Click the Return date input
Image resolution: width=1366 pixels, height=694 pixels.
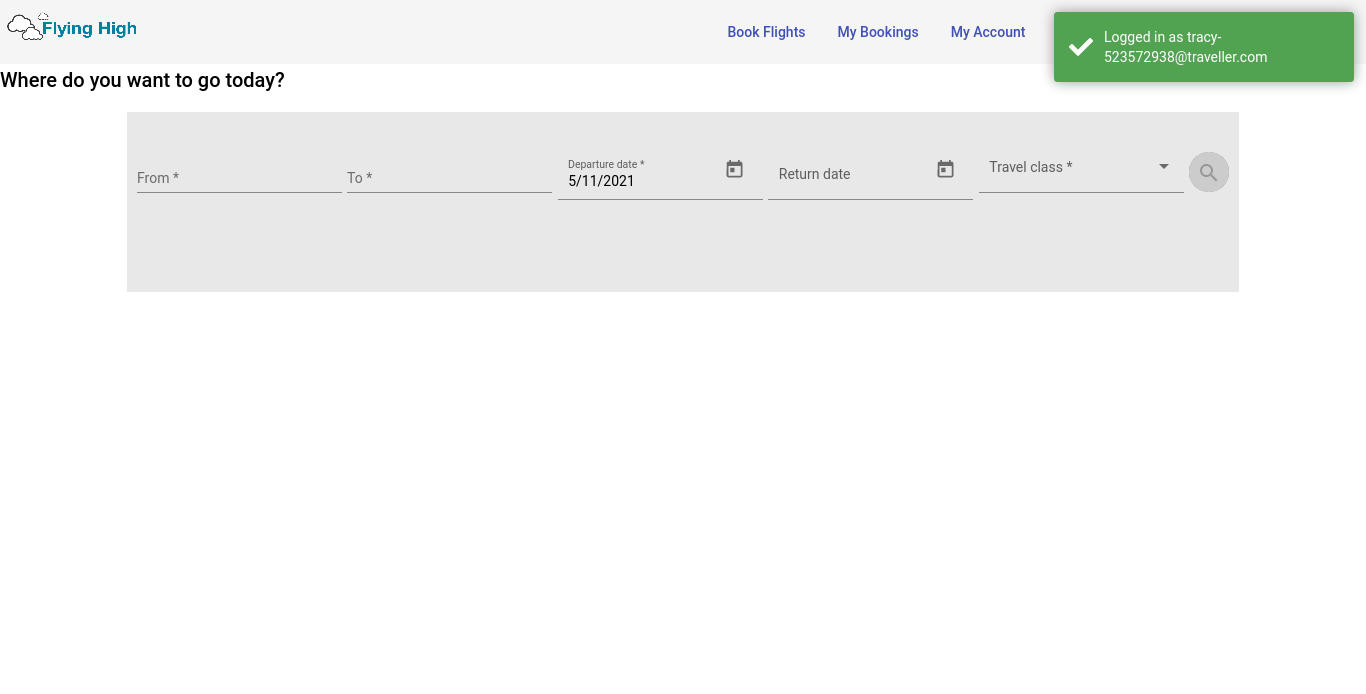850,174
